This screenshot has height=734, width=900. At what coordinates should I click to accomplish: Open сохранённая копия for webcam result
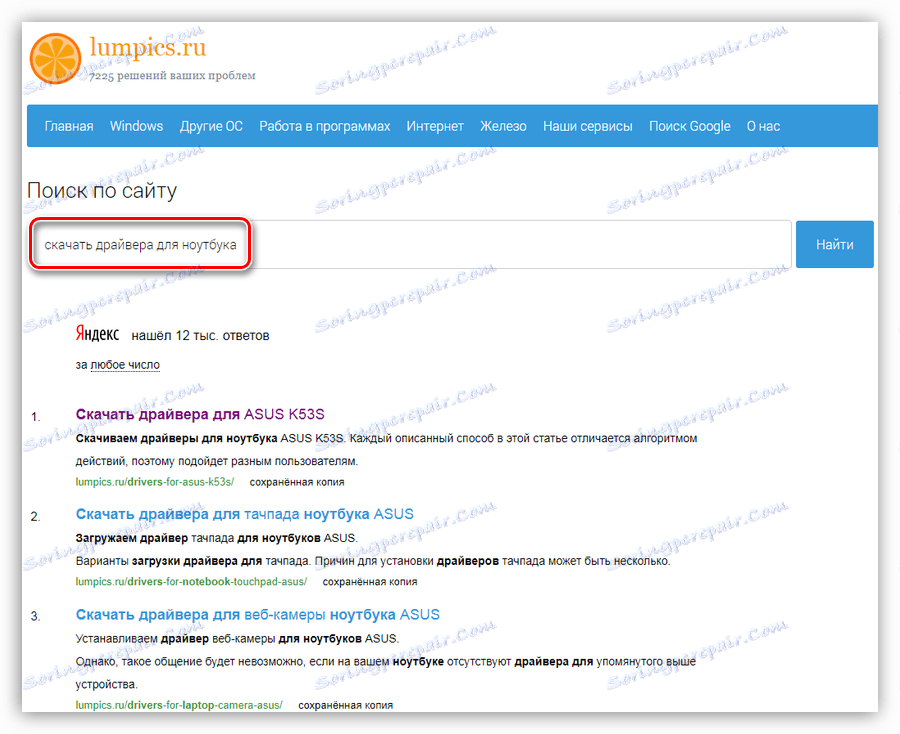click(346, 705)
